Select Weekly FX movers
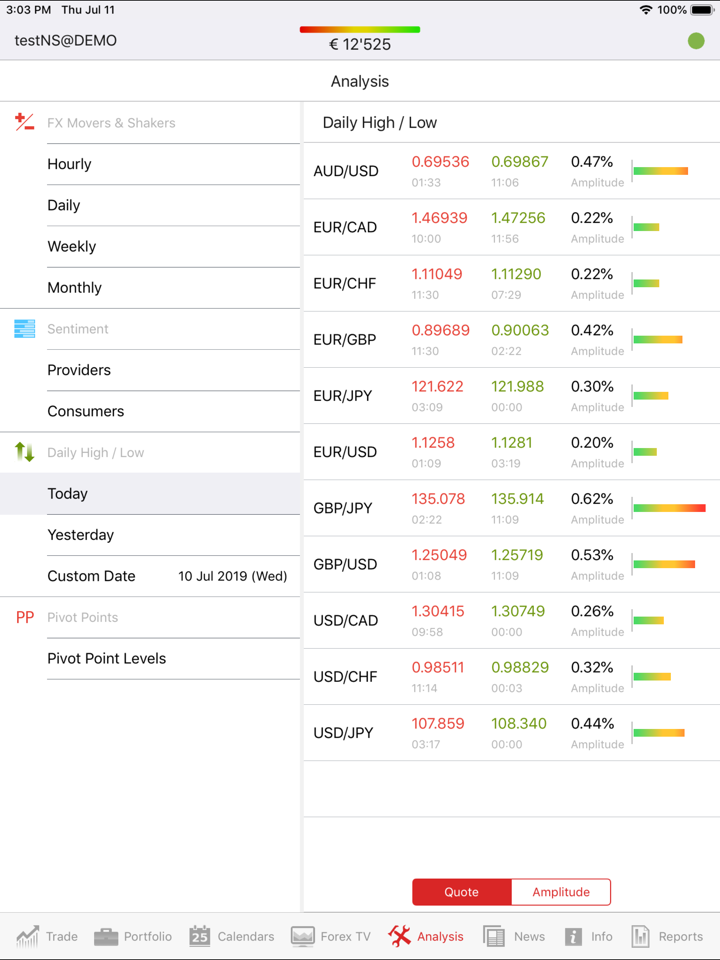 coord(150,246)
